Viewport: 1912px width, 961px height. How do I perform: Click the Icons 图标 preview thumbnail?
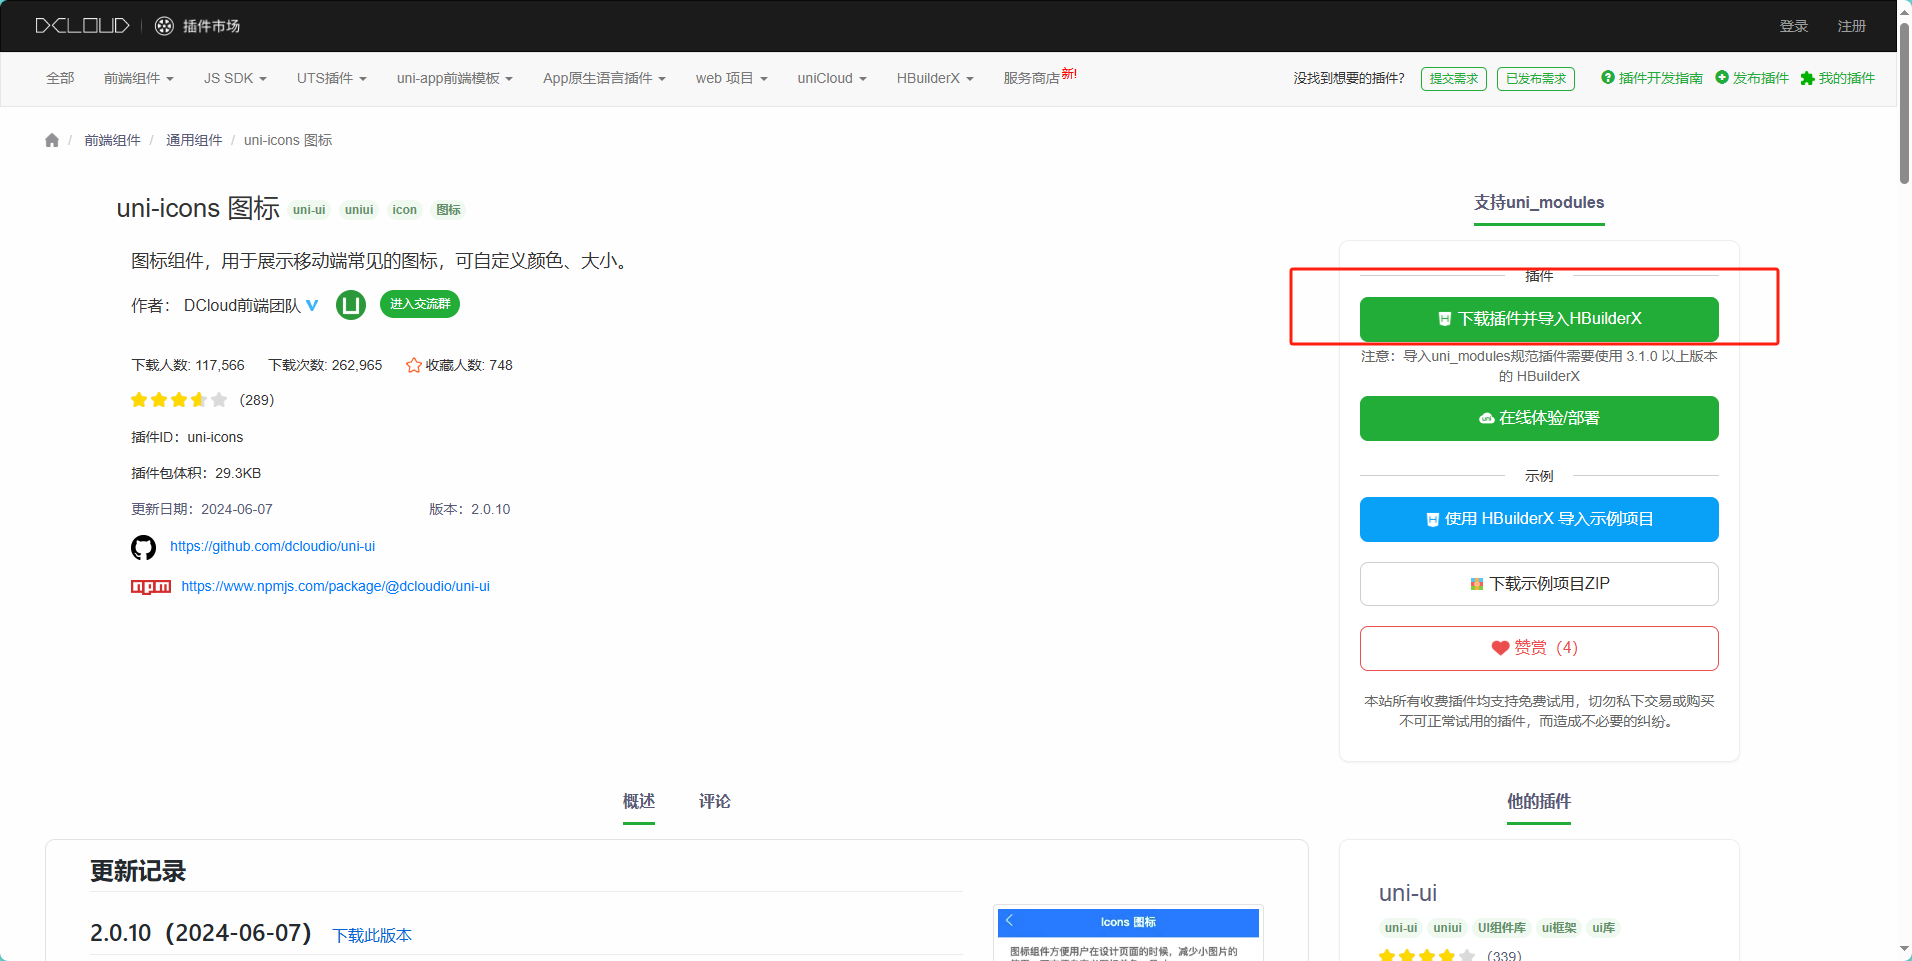[1128, 933]
